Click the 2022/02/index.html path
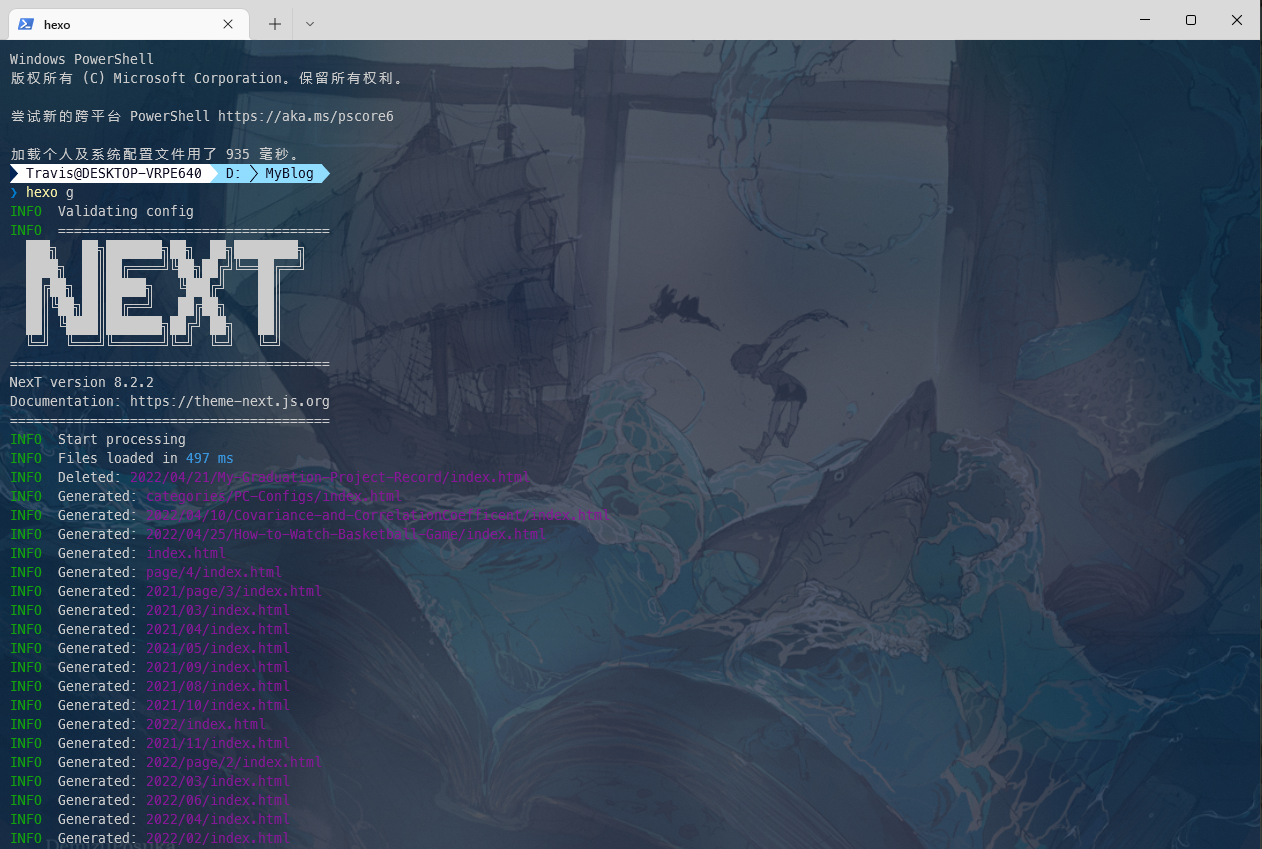The width and height of the screenshot is (1262, 849). point(218,838)
